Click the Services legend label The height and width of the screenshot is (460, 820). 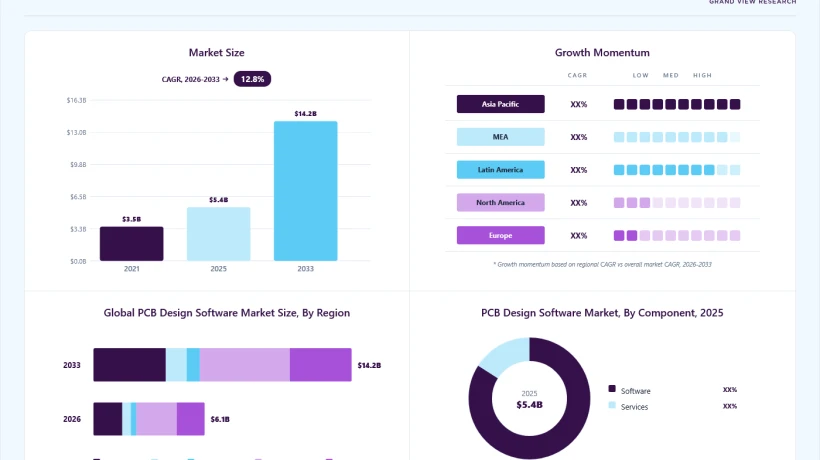[634, 407]
